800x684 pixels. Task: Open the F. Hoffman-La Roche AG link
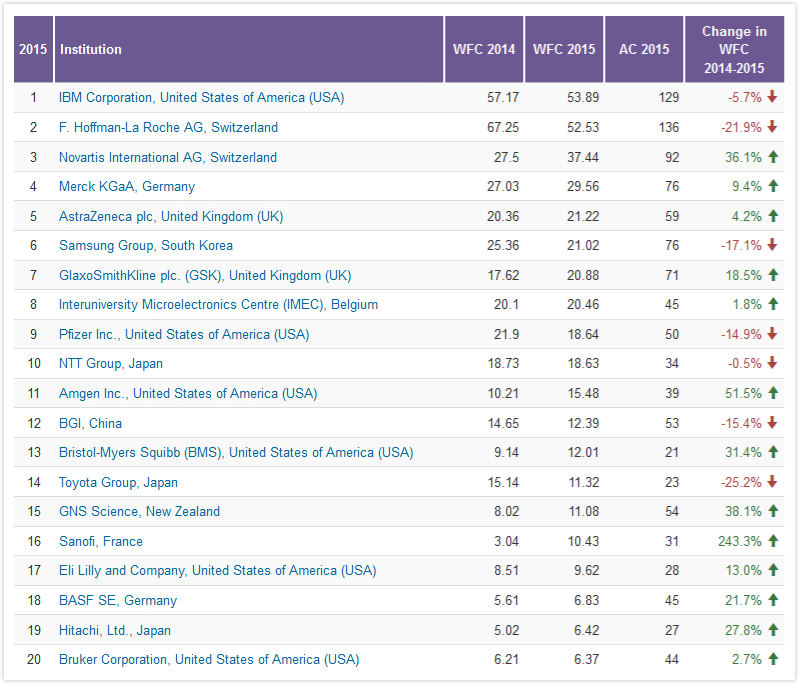pos(168,127)
